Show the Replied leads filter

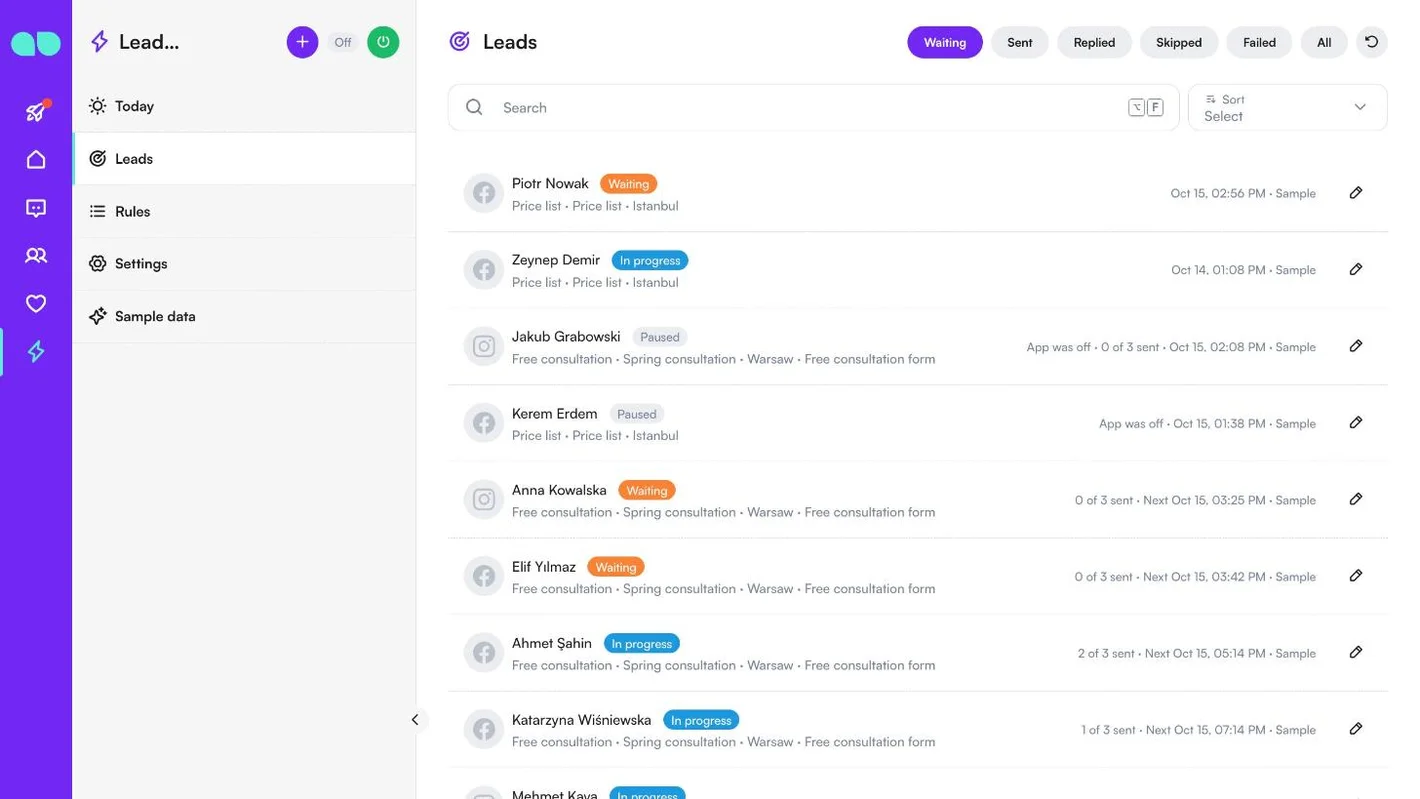[x=1094, y=42]
